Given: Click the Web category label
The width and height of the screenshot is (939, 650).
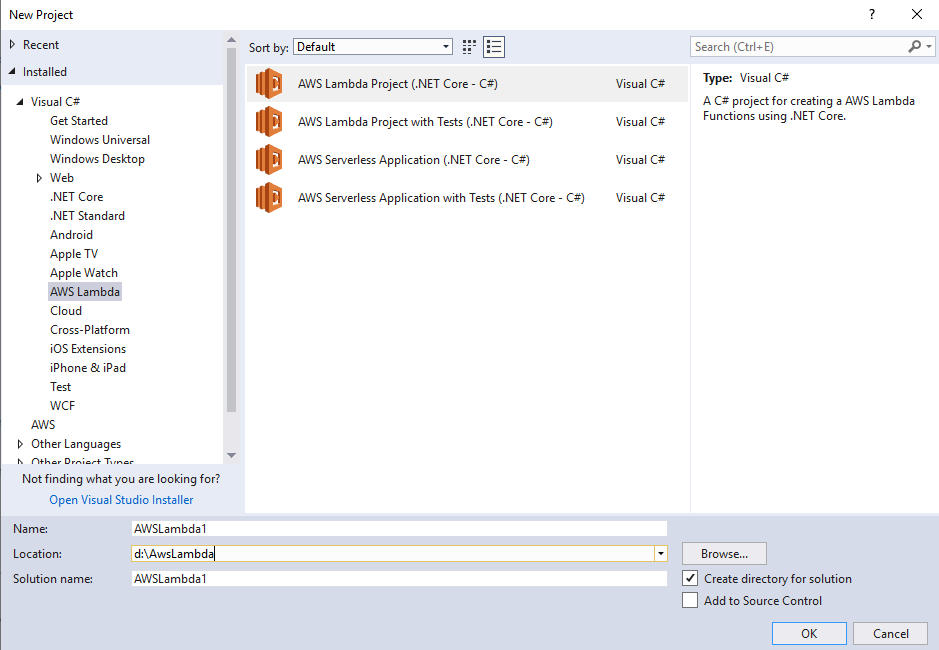Looking at the screenshot, I should [x=62, y=178].
